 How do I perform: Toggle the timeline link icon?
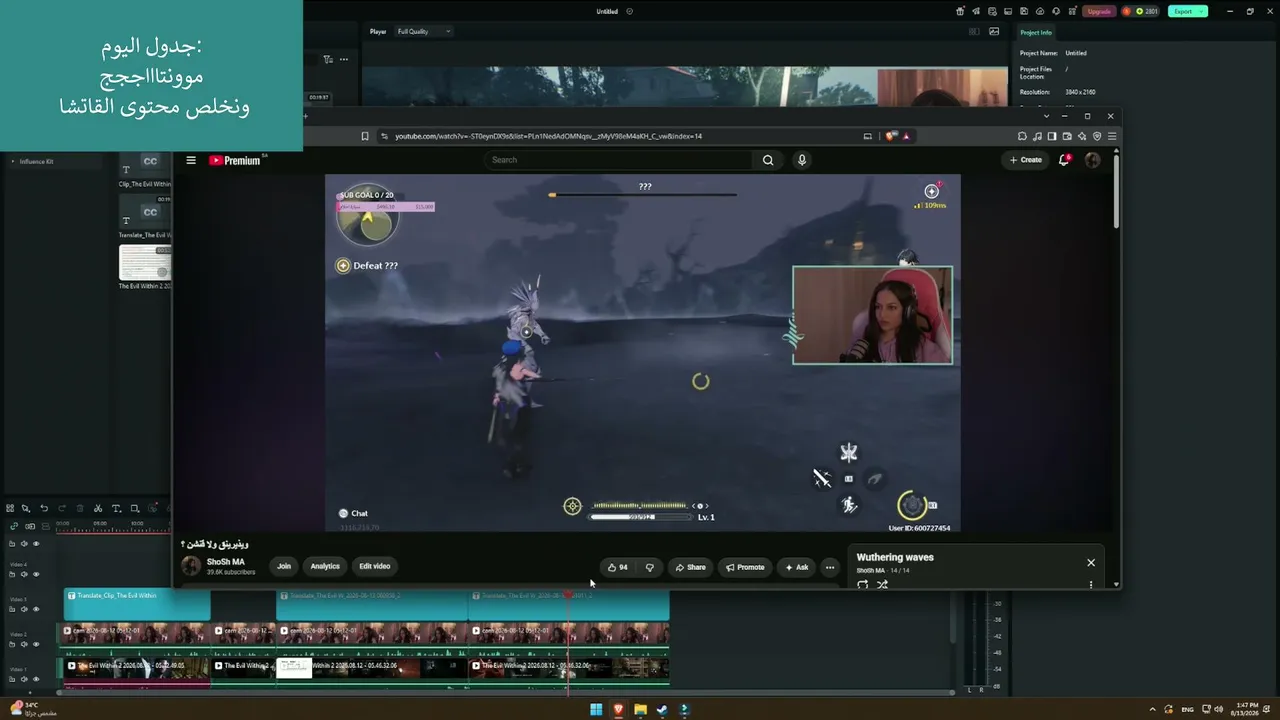(14, 526)
